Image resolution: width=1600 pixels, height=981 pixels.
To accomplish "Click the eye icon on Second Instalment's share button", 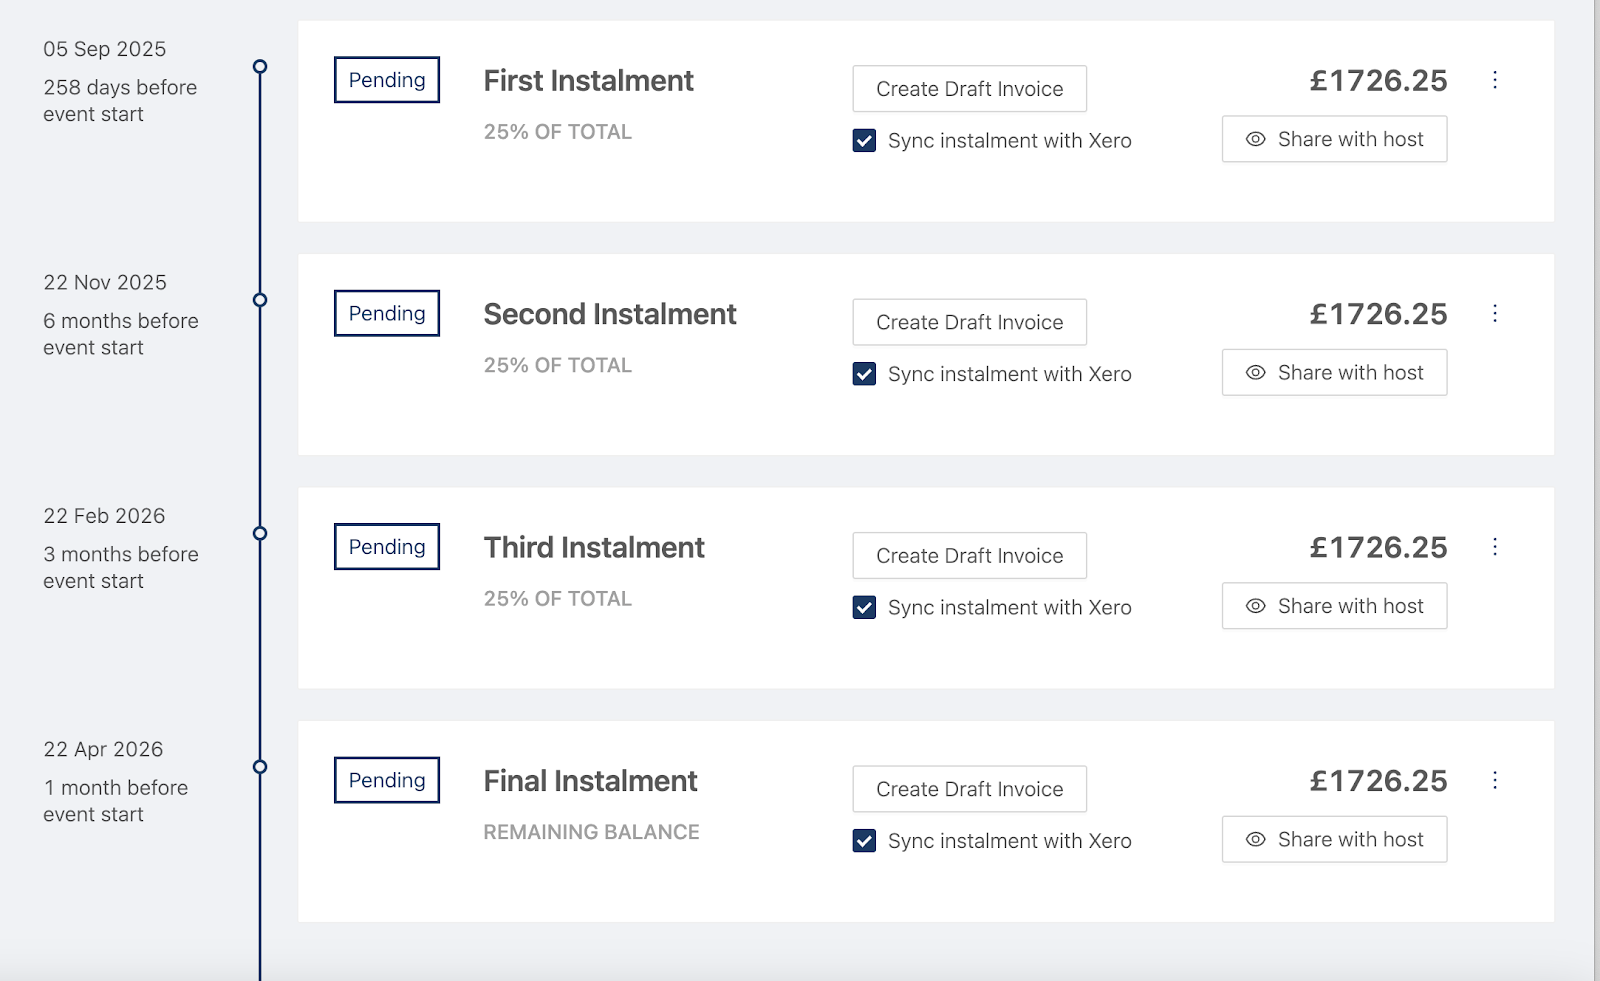I will tap(1256, 373).
